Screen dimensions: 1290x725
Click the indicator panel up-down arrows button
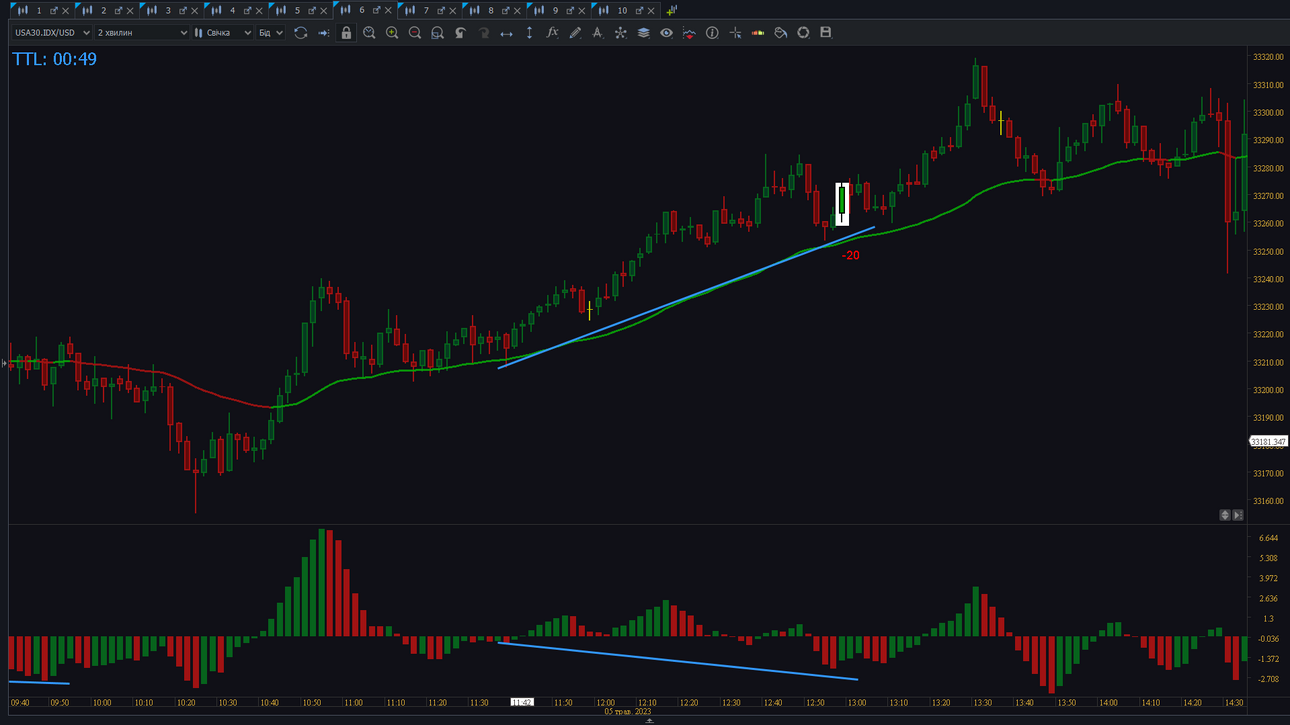click(x=1225, y=515)
